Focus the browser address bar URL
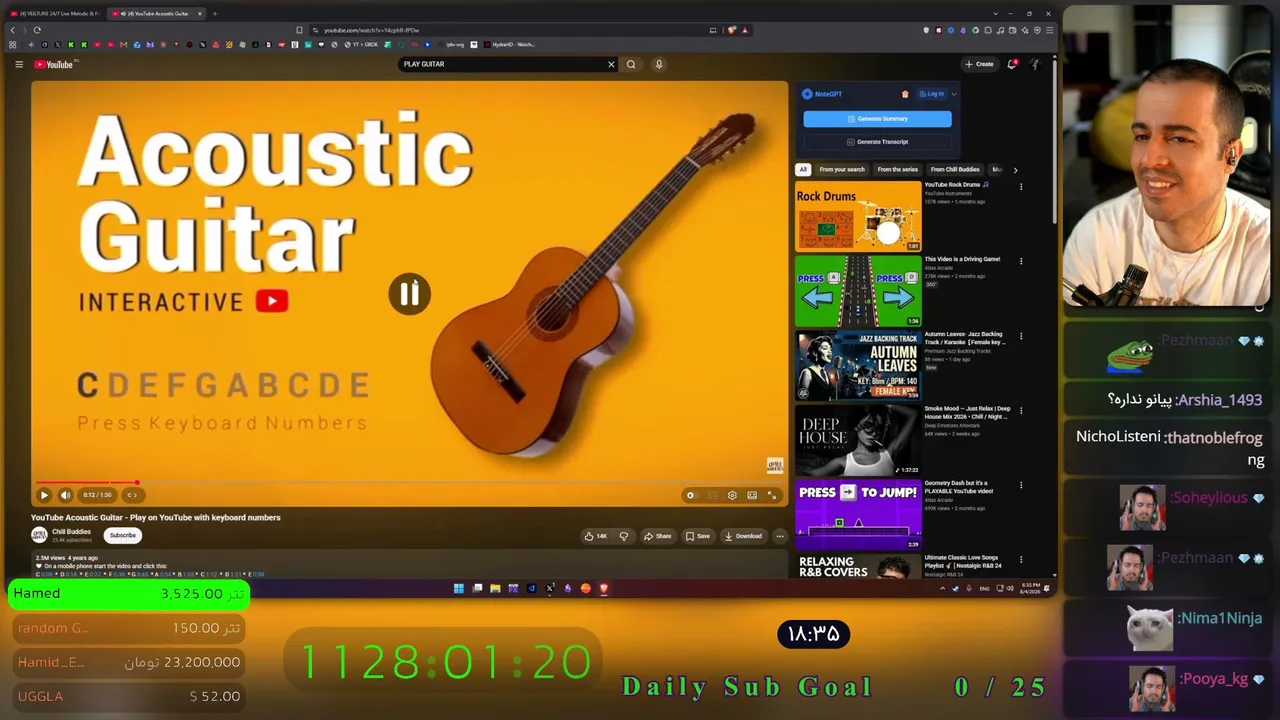 510,30
